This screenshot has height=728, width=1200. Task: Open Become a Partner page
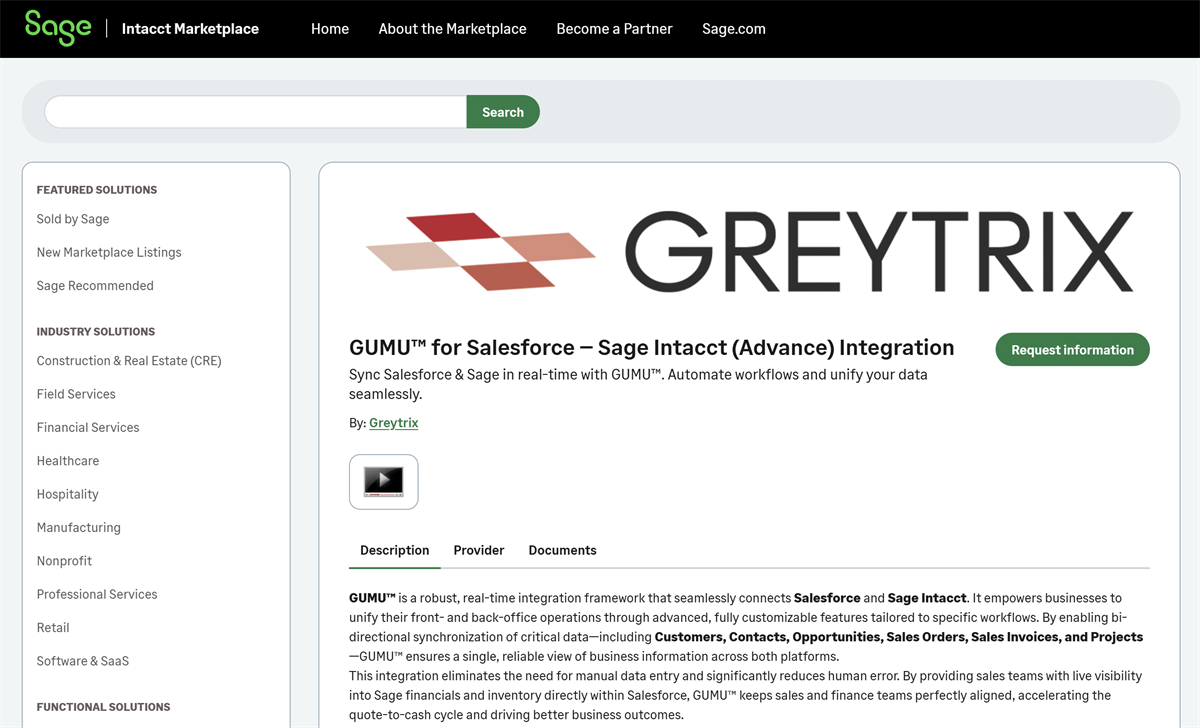pos(614,29)
